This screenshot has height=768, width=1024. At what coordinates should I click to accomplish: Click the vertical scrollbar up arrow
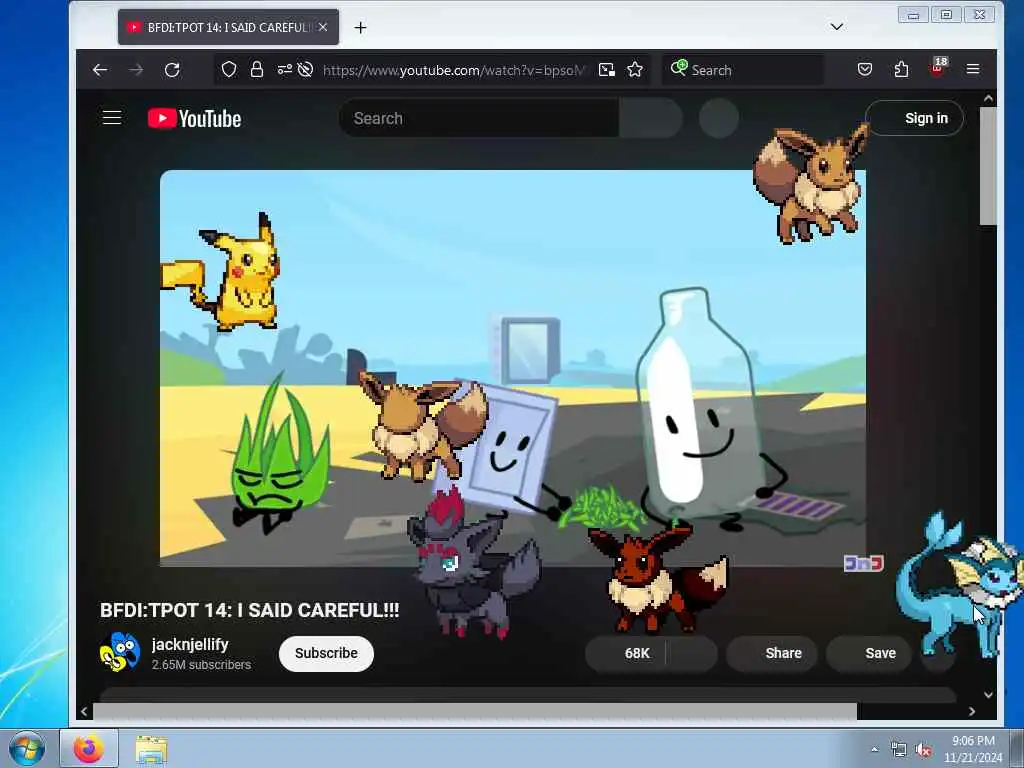pos(988,99)
